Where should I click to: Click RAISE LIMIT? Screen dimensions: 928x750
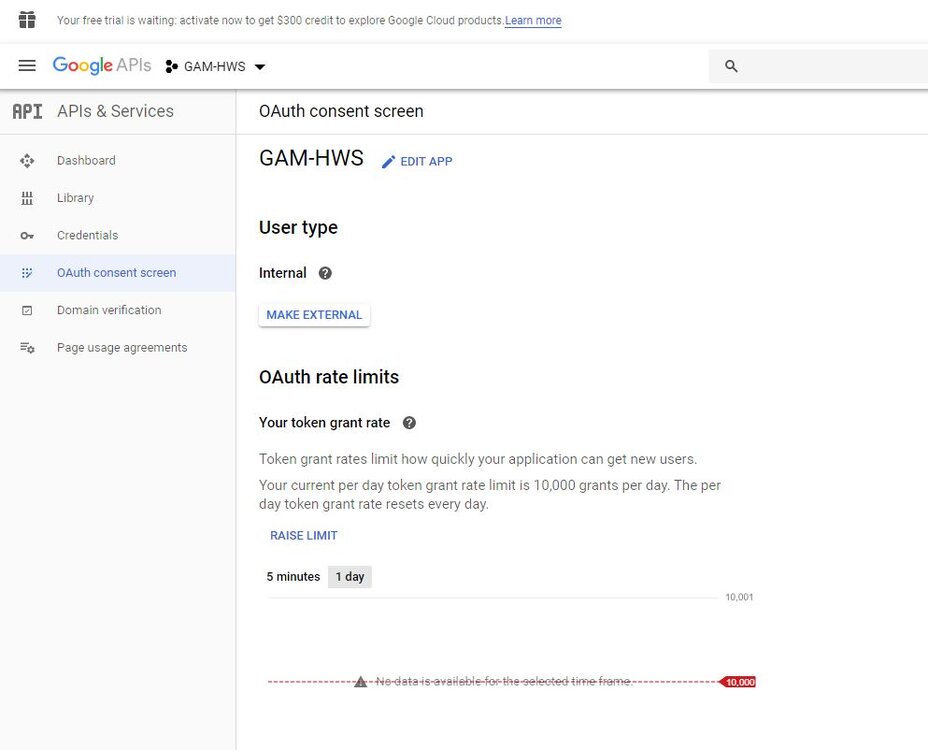[304, 536]
